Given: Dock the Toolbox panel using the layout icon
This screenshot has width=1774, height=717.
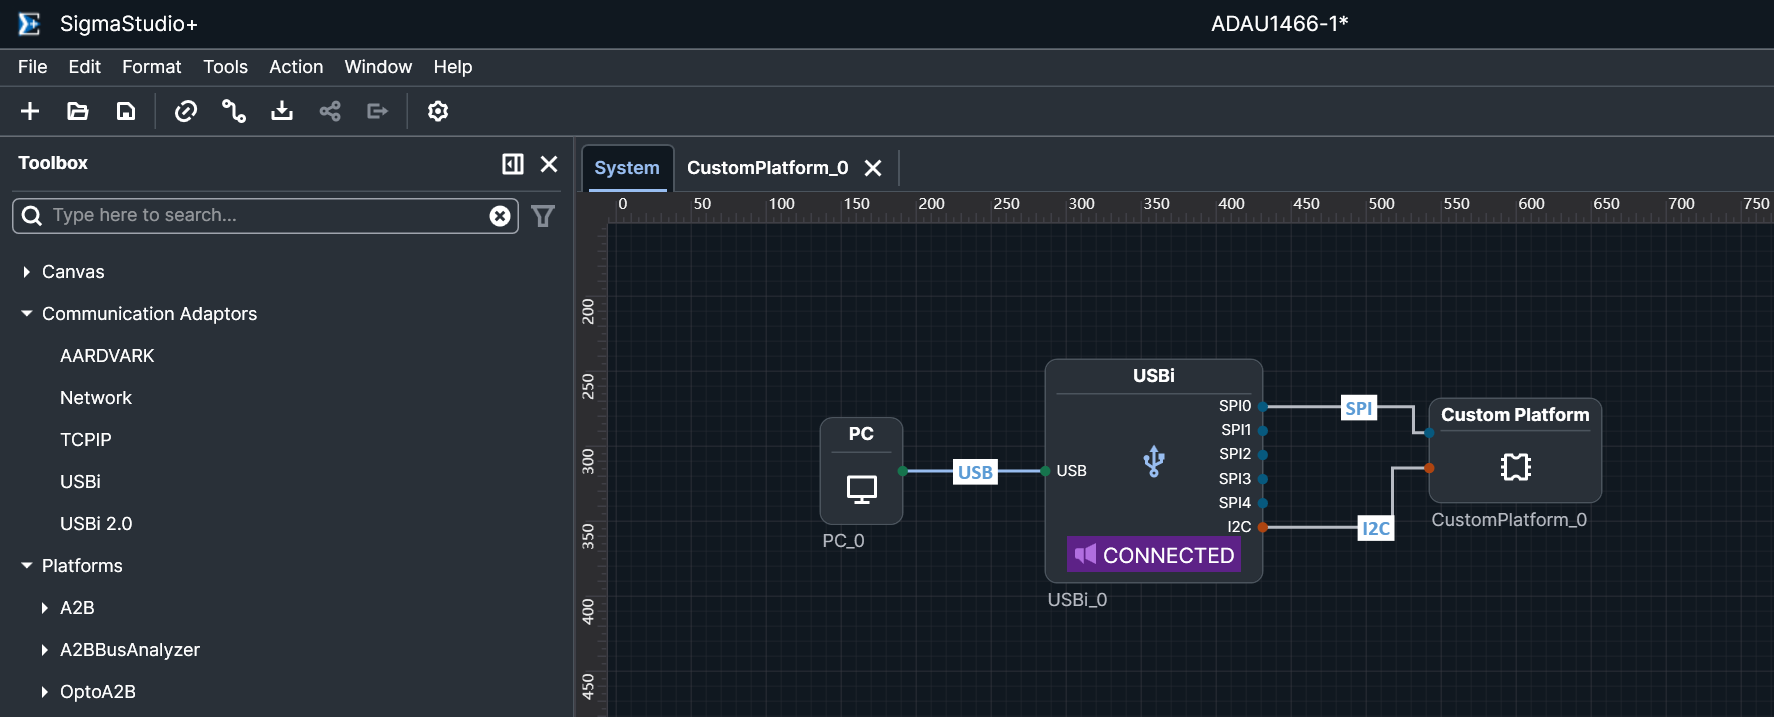Looking at the screenshot, I should pyautogui.click(x=513, y=164).
